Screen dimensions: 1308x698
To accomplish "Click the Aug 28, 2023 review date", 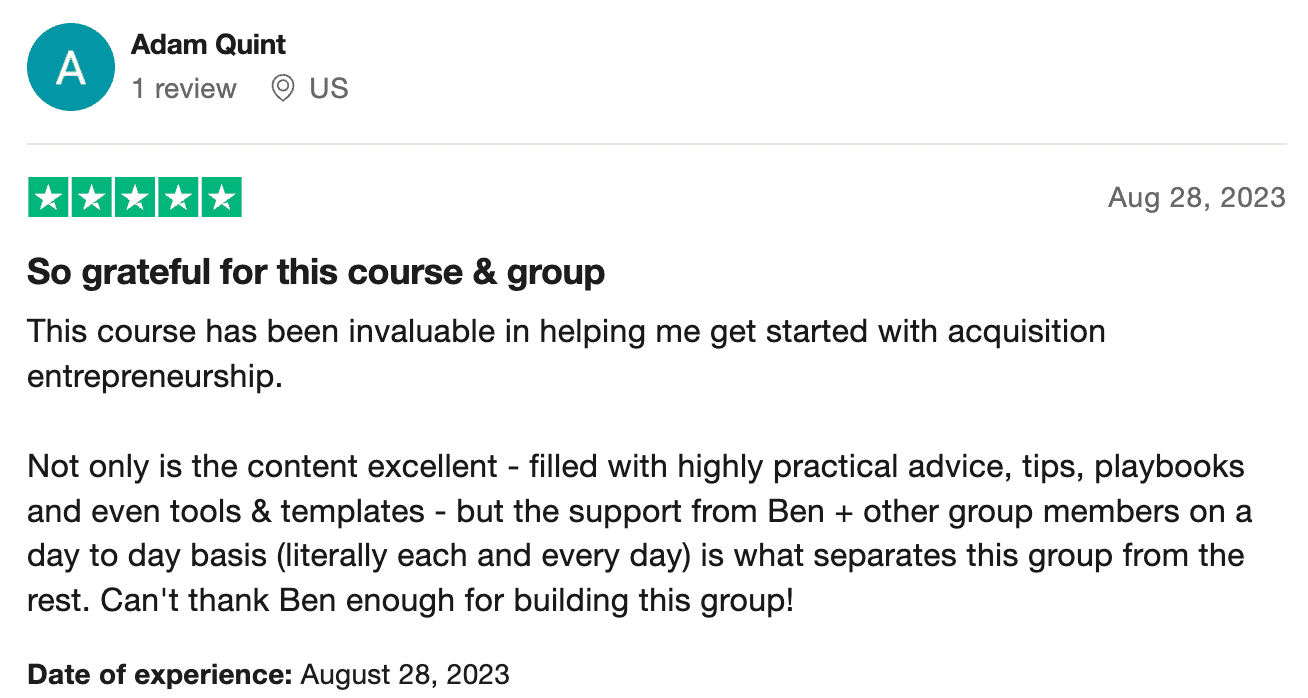I will [x=1196, y=198].
